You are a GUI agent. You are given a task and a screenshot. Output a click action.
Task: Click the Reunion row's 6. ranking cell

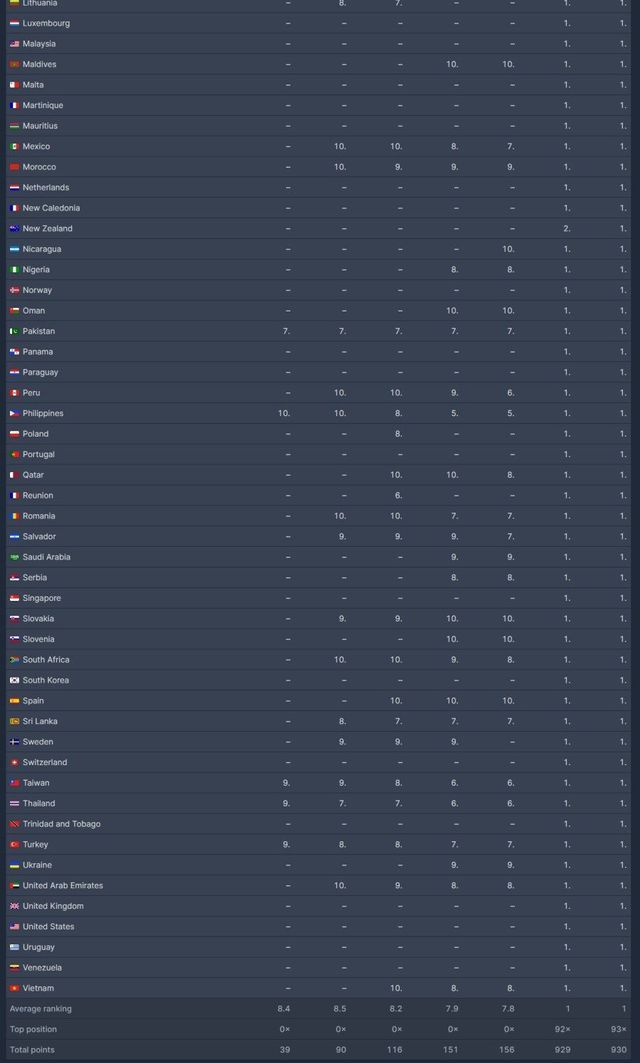point(398,495)
